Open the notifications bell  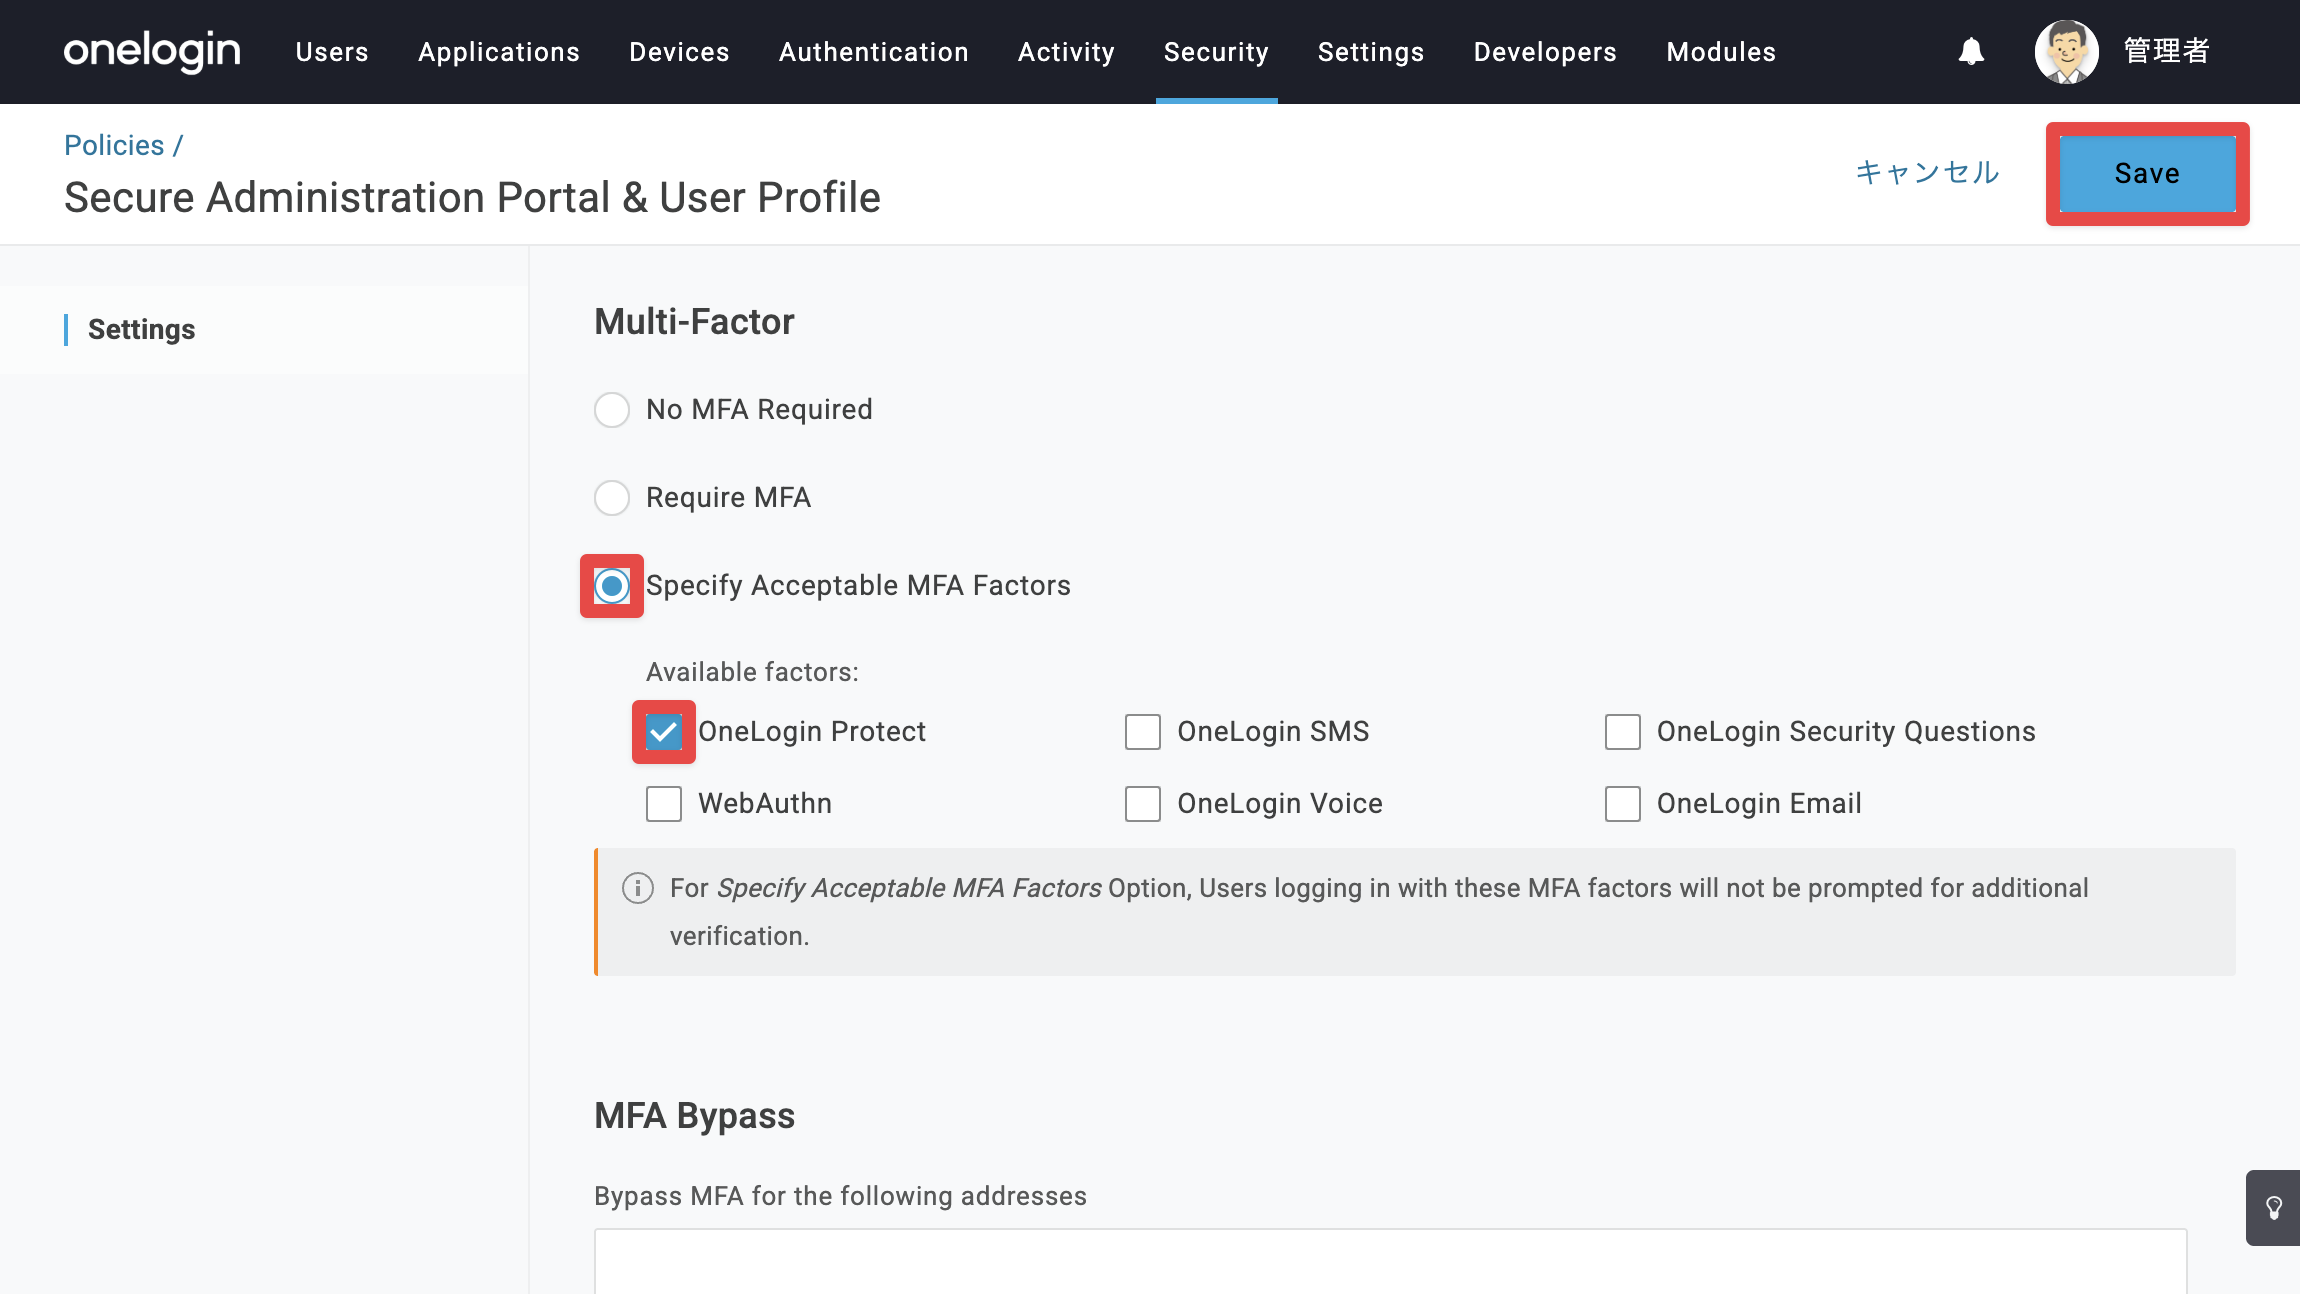tap(1971, 51)
